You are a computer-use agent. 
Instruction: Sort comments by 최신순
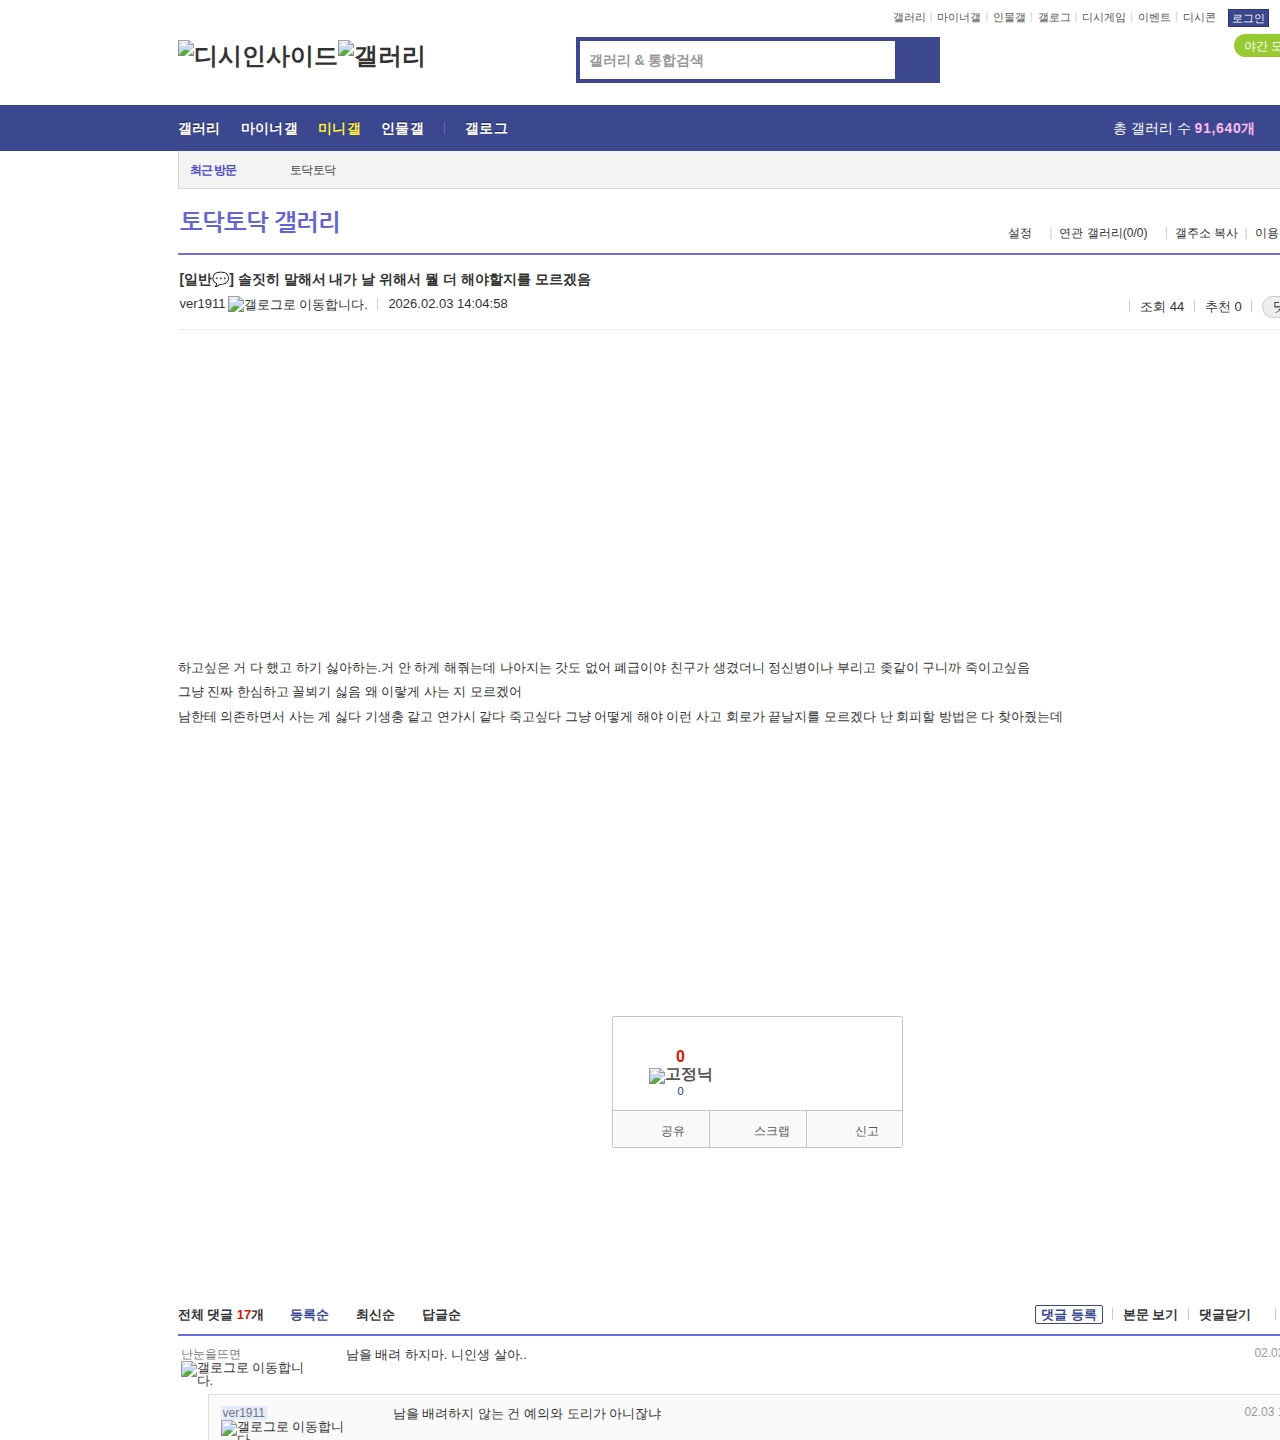[375, 1315]
